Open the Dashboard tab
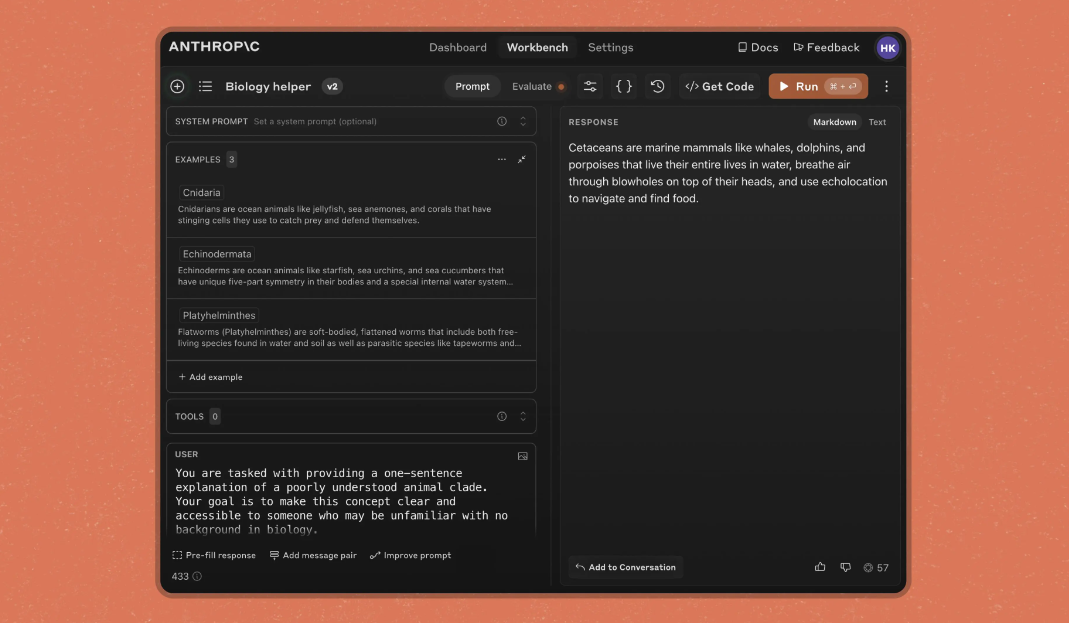 coord(458,48)
